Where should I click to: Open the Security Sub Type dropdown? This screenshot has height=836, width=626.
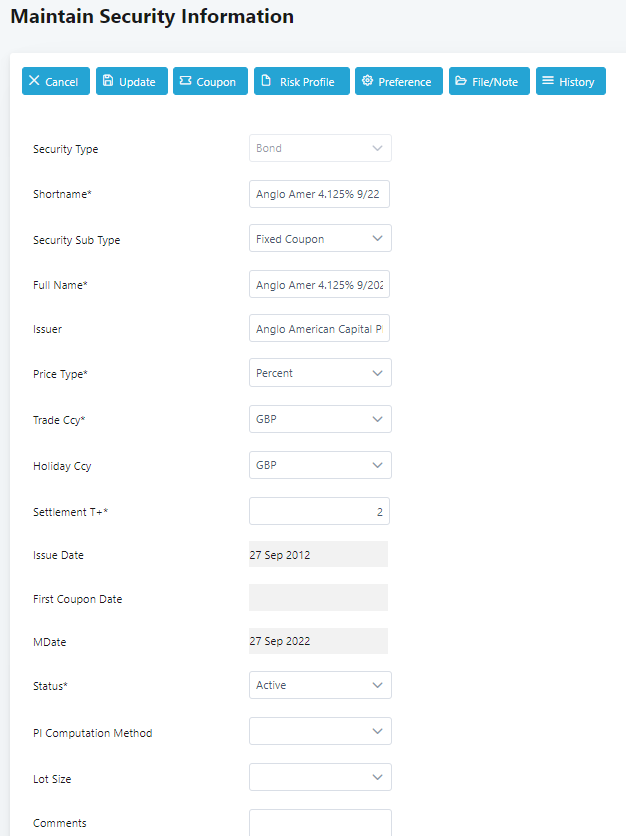tap(320, 239)
